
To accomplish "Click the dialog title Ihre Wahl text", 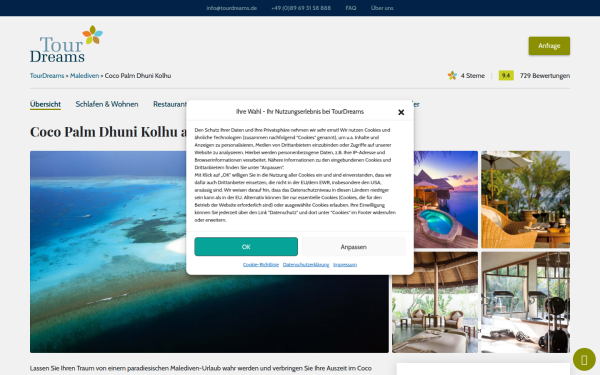I will (x=300, y=112).
